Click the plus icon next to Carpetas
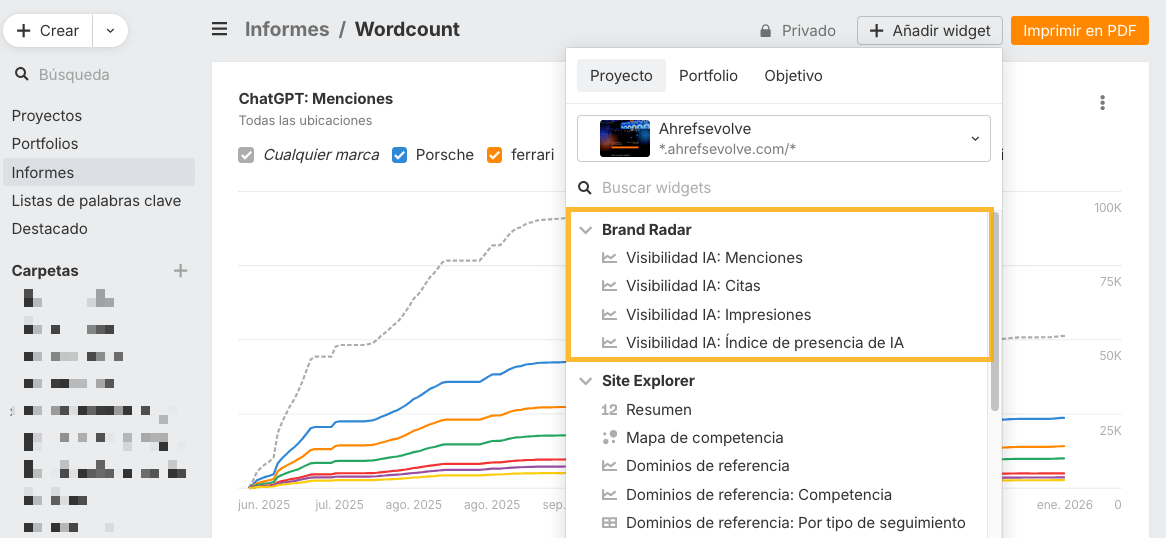1166x538 pixels. pyautogui.click(x=181, y=270)
